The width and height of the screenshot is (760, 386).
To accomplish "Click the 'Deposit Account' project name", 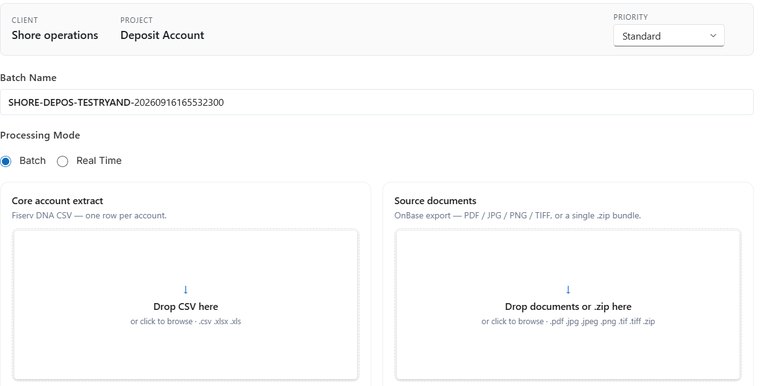I will click(162, 35).
